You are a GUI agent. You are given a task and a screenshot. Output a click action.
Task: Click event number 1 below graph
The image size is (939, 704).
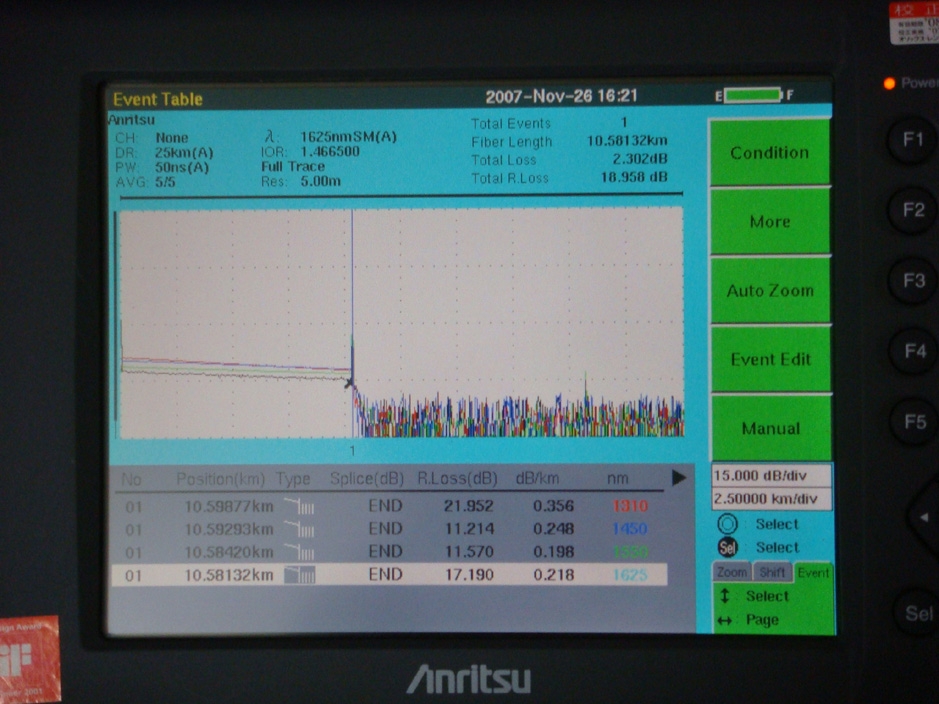coord(352,451)
